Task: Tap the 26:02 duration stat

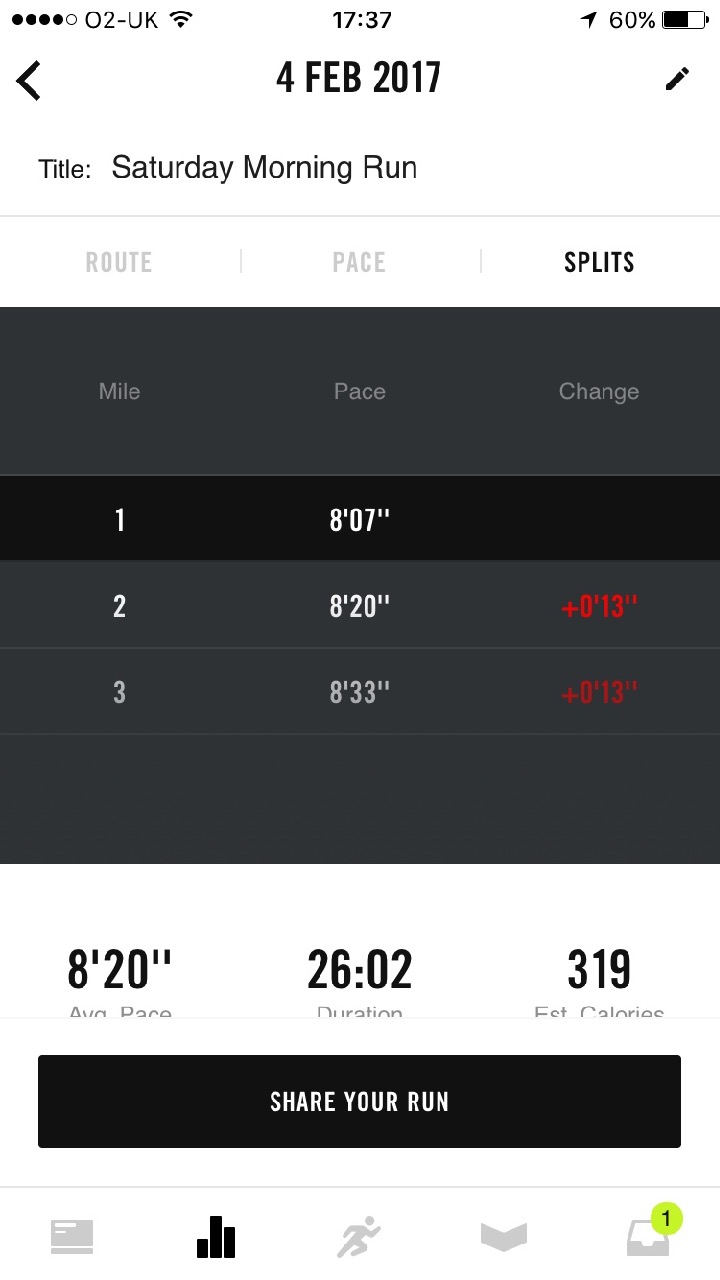Action: coord(360,972)
